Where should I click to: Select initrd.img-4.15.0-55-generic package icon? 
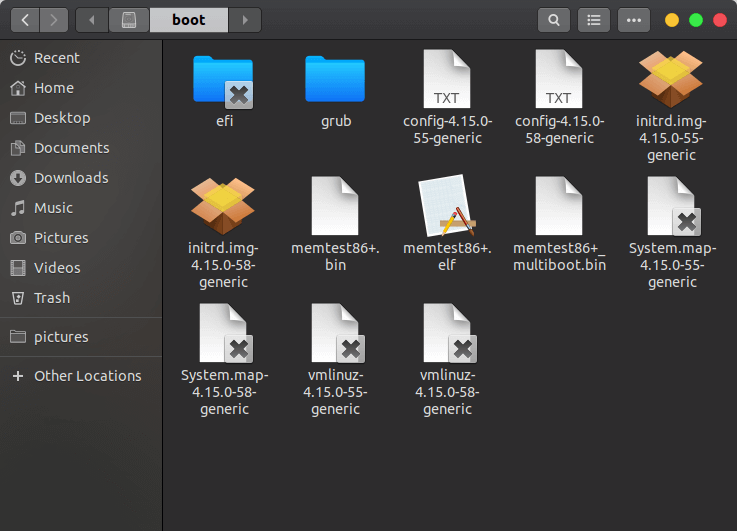[671, 81]
